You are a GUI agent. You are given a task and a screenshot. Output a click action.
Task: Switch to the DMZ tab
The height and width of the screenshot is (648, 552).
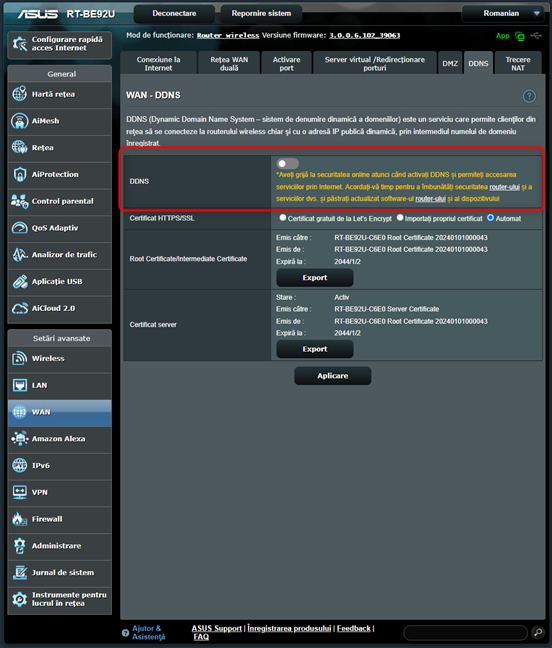click(450, 64)
